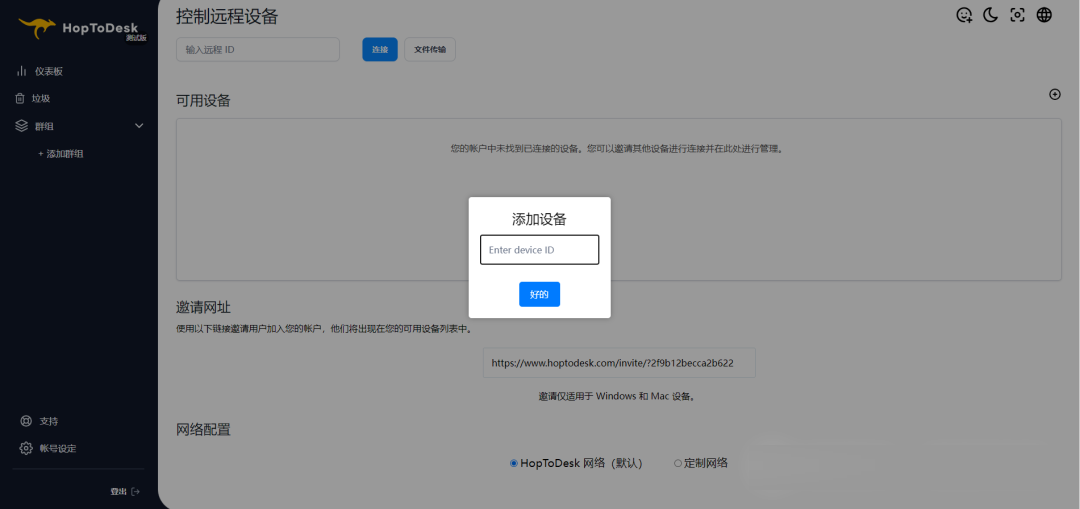The image size is (1080, 509).
Task: Focus the Enter device ID field
Action: [x=539, y=250]
